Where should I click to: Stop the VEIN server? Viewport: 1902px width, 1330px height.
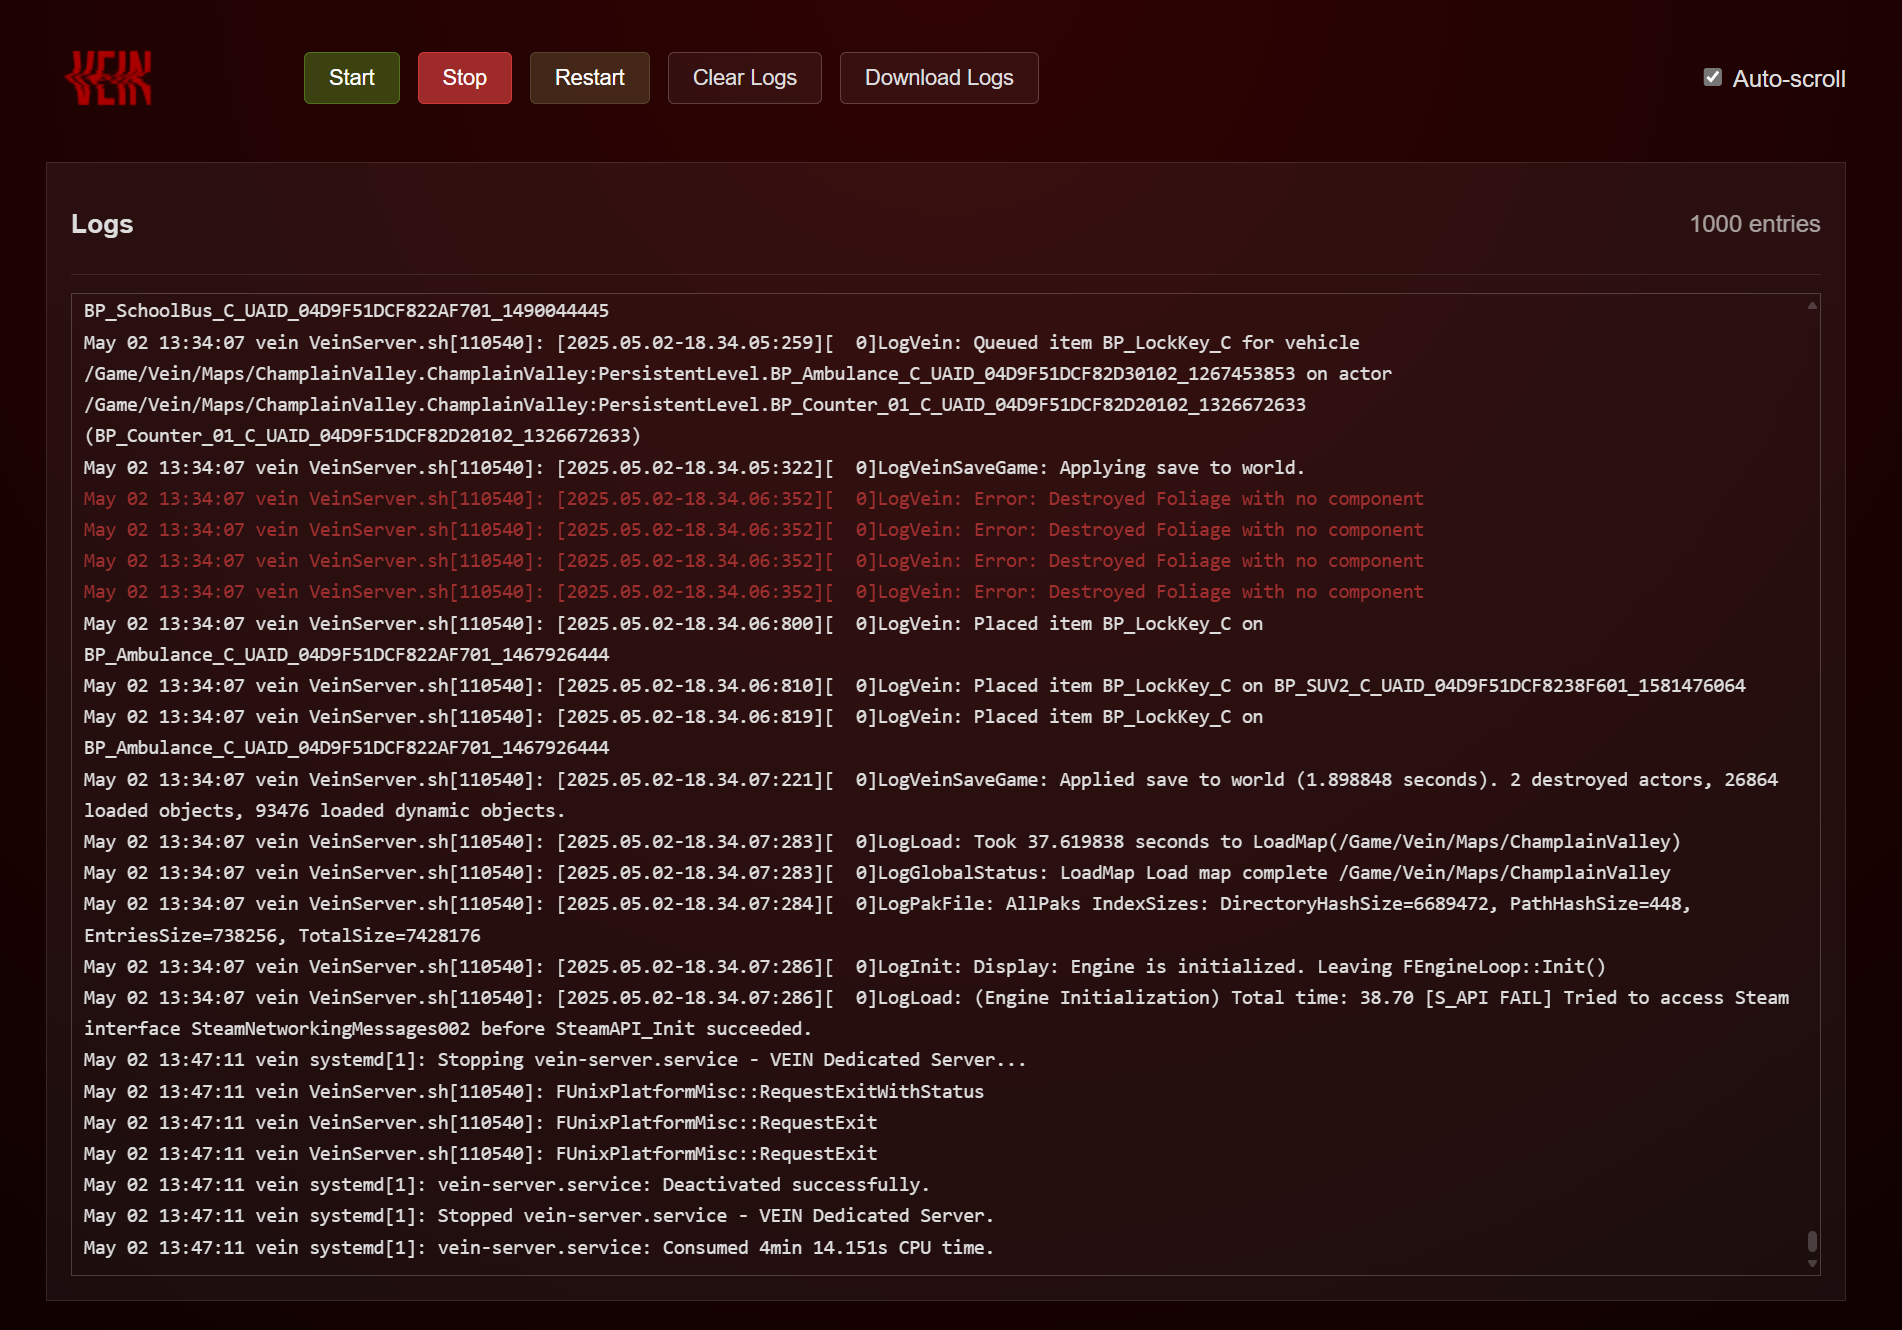point(465,78)
